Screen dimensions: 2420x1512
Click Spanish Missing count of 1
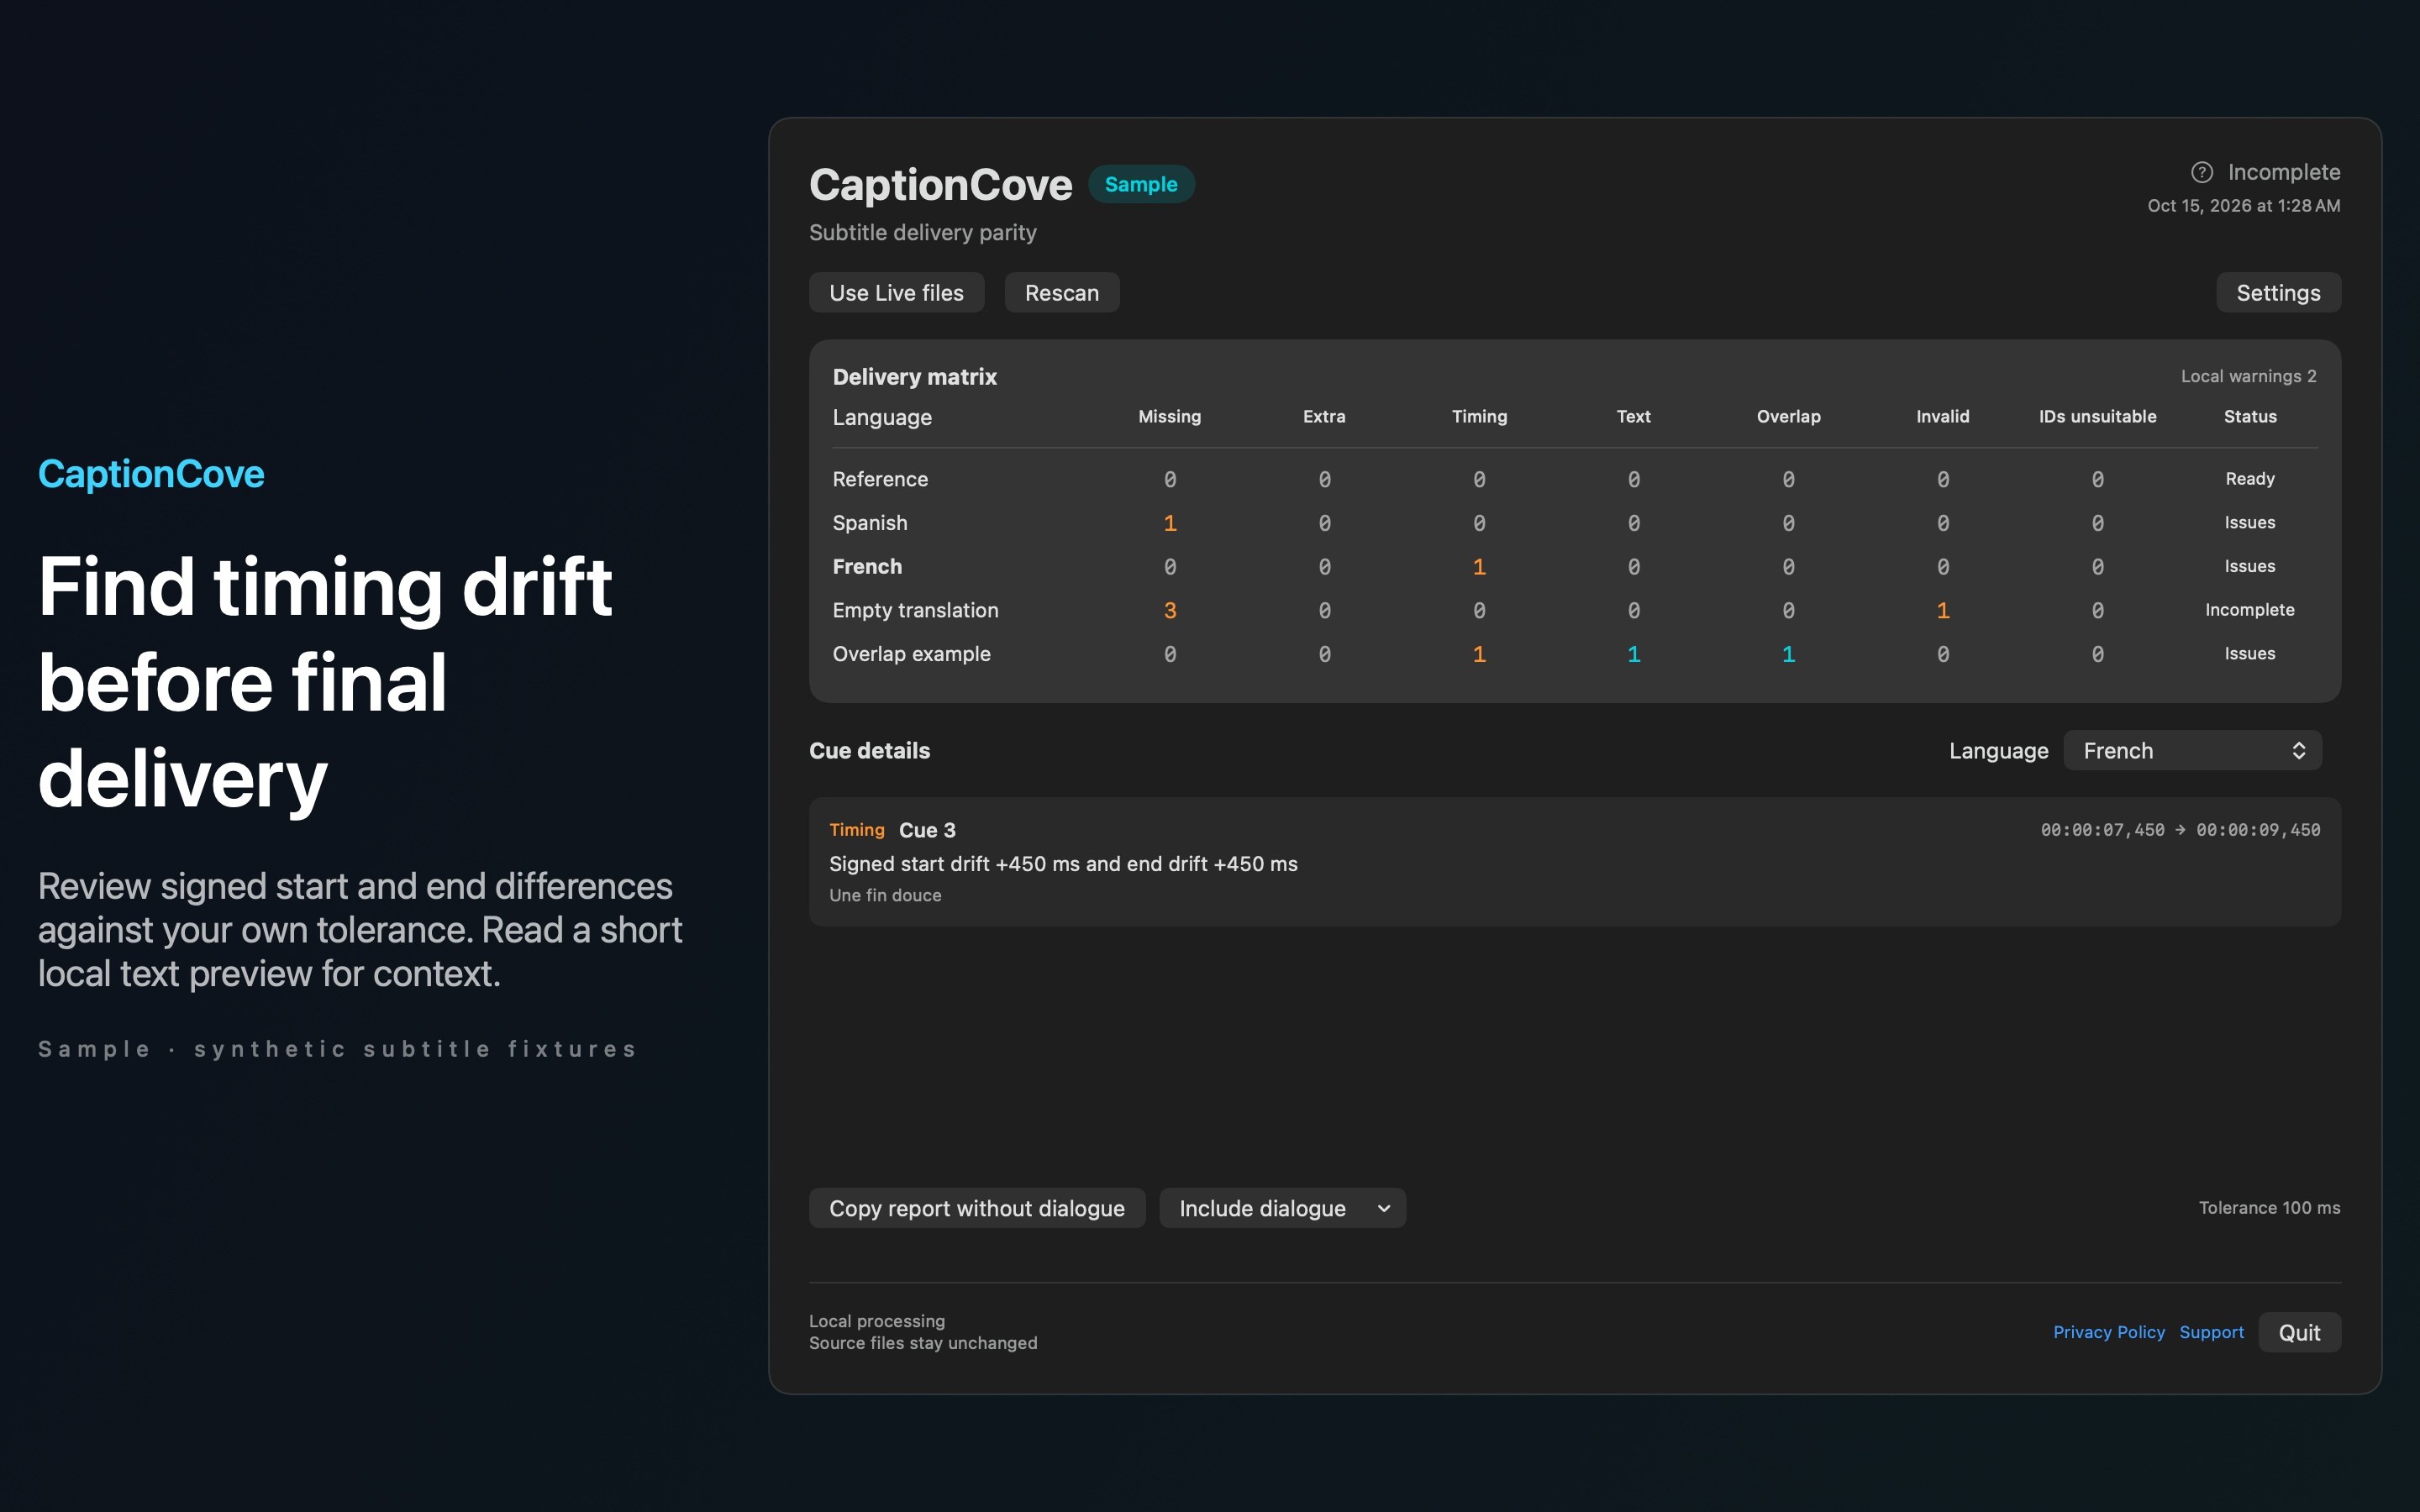(1169, 523)
